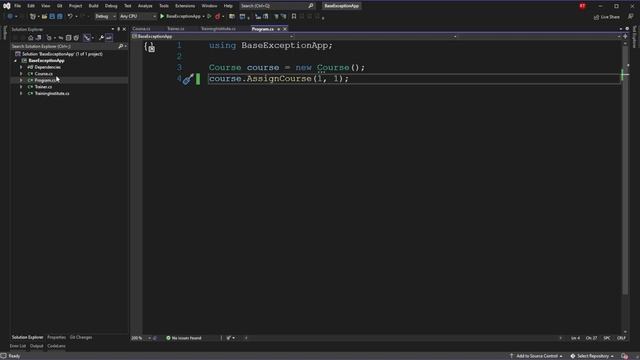The image size is (640, 360).
Task: Open the Build menu
Action: coord(93,6)
